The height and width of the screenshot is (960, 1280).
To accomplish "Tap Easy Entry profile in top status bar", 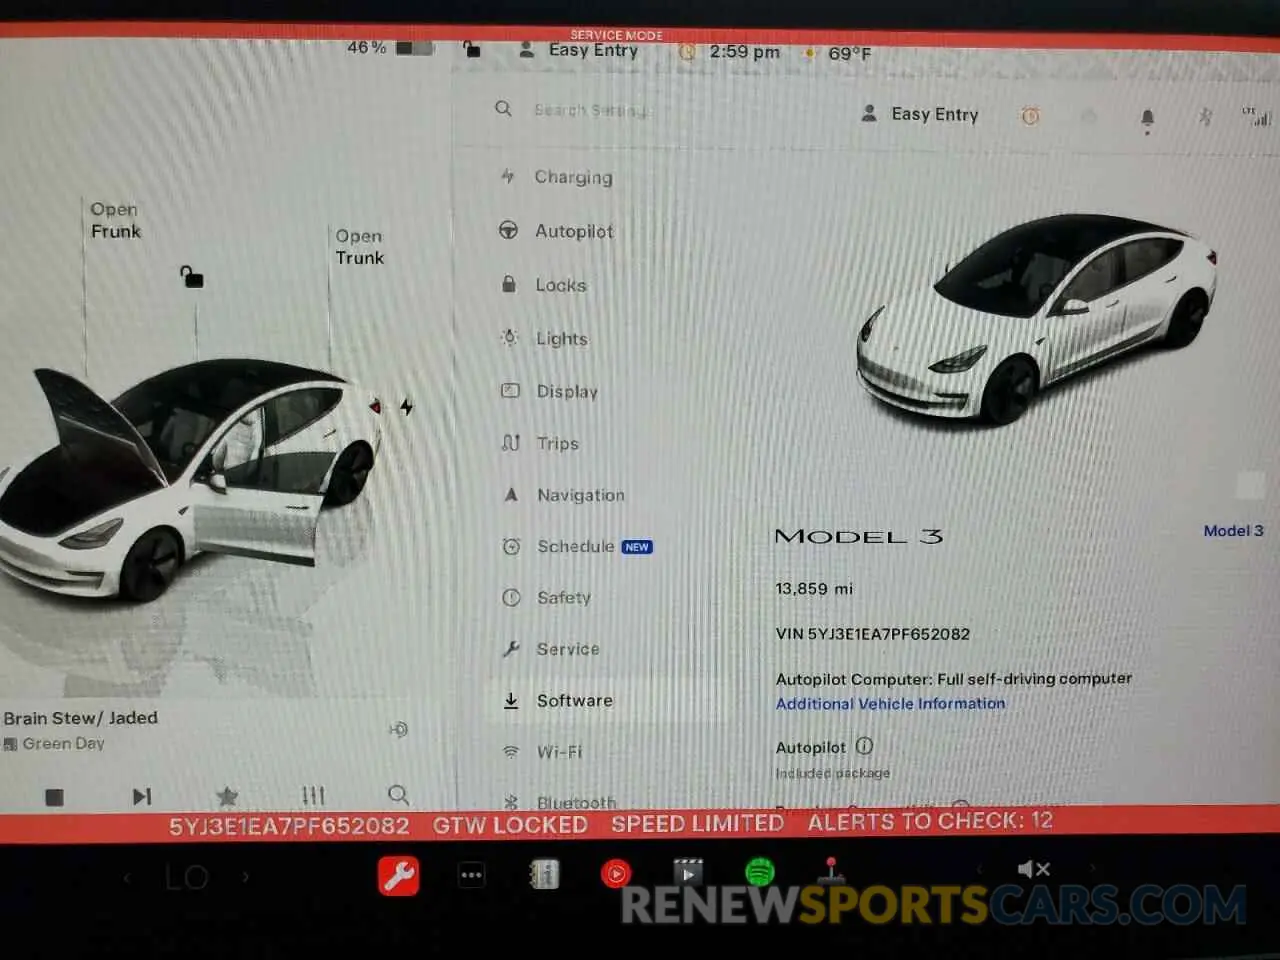I will click(579, 50).
